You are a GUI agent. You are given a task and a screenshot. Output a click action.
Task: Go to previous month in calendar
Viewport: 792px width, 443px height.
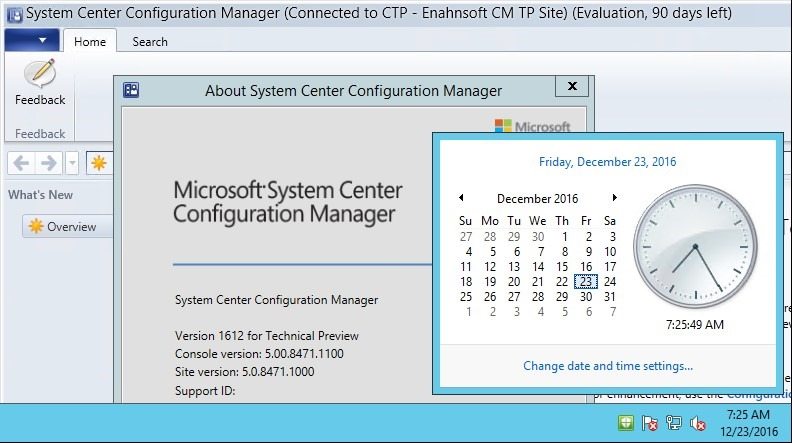click(x=461, y=198)
